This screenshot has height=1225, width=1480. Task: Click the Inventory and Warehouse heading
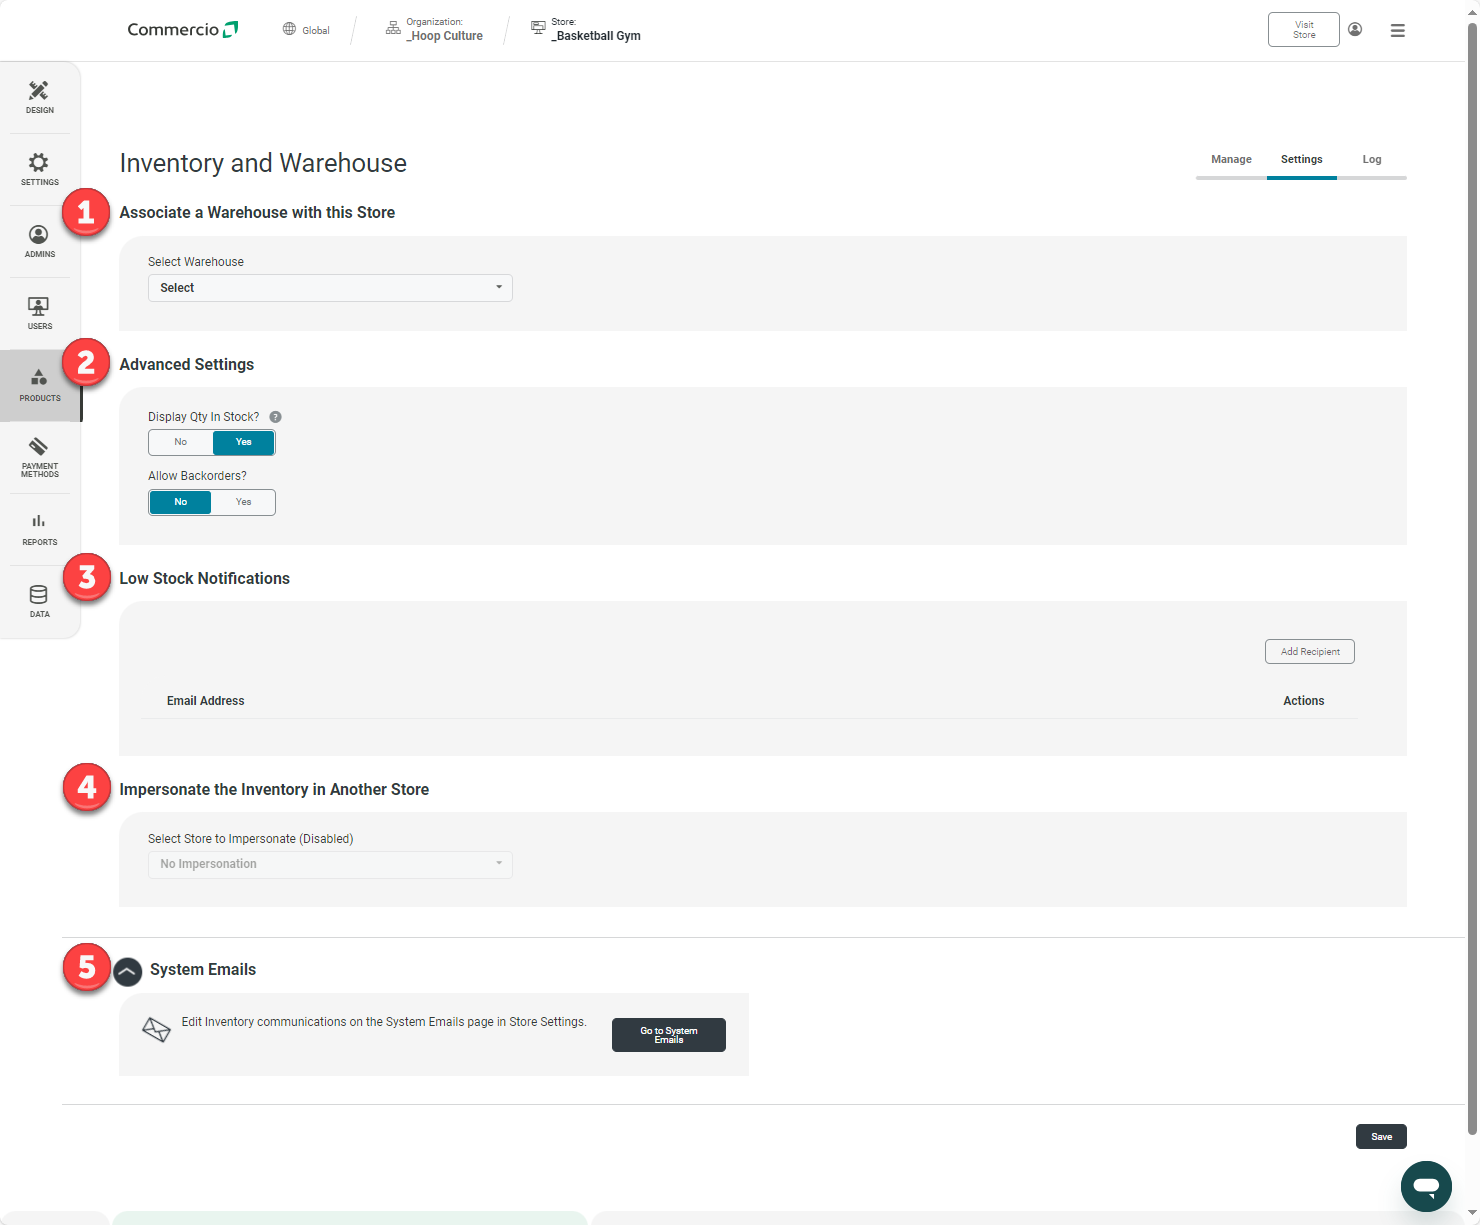(263, 163)
